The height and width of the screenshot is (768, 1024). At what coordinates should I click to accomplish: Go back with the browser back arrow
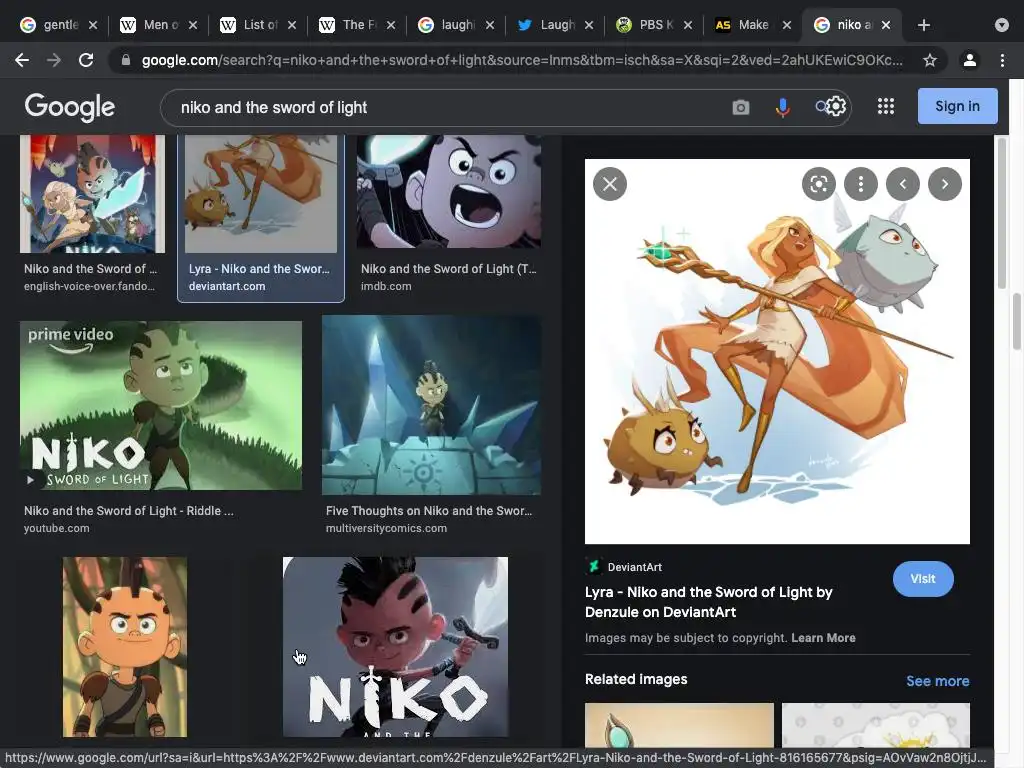22,60
